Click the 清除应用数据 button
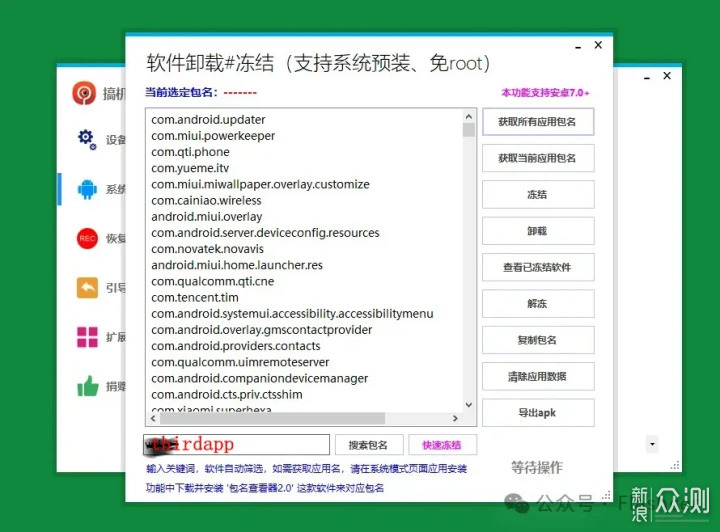 (538, 376)
